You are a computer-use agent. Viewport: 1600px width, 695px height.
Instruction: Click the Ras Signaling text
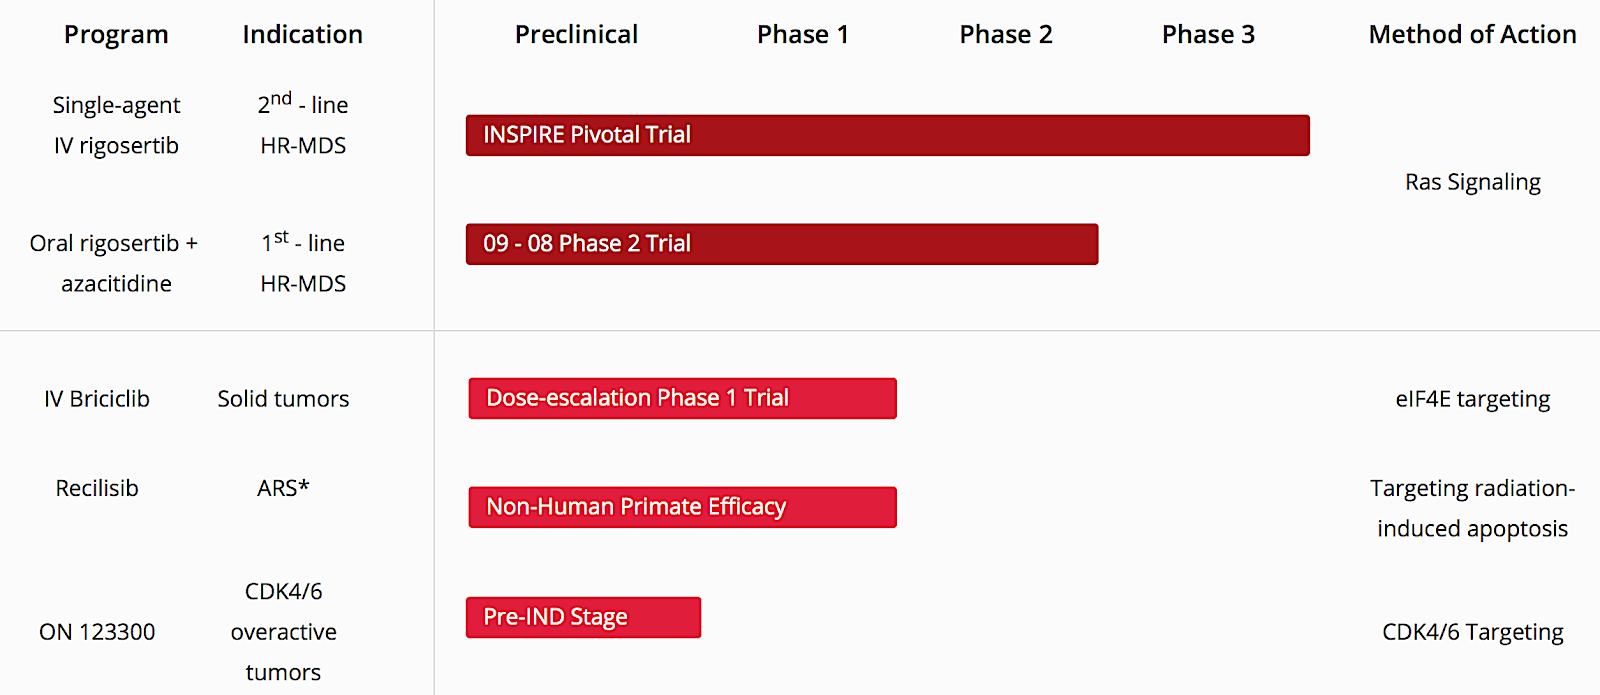(x=1472, y=182)
